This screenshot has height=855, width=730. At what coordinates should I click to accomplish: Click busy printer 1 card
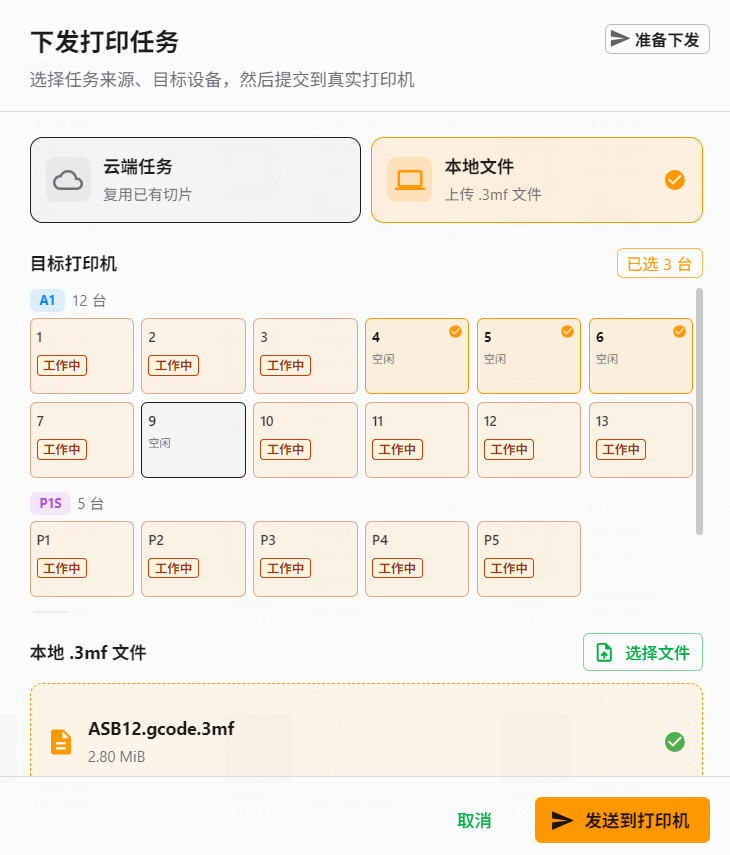tap(82, 356)
